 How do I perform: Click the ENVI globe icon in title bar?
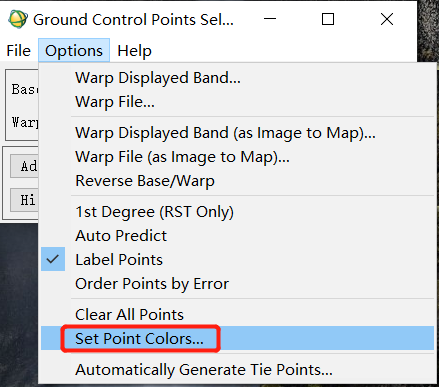click(x=18, y=19)
